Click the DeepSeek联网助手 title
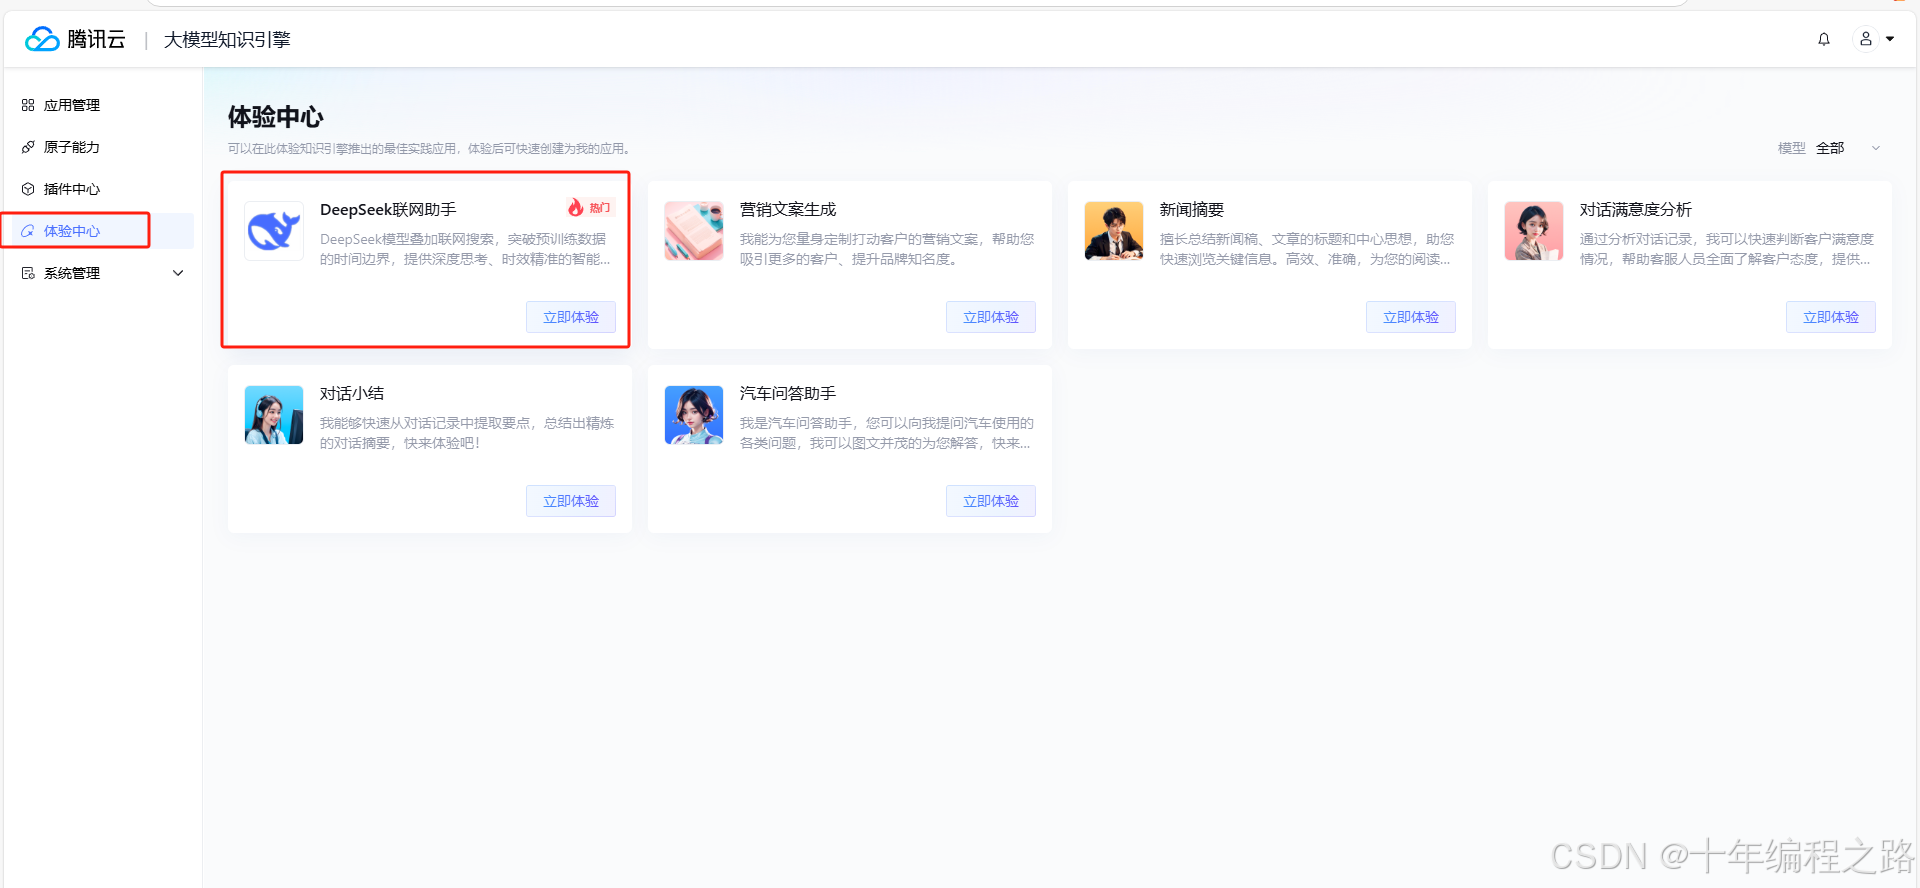Viewport: 1920px width, 888px height. click(388, 210)
